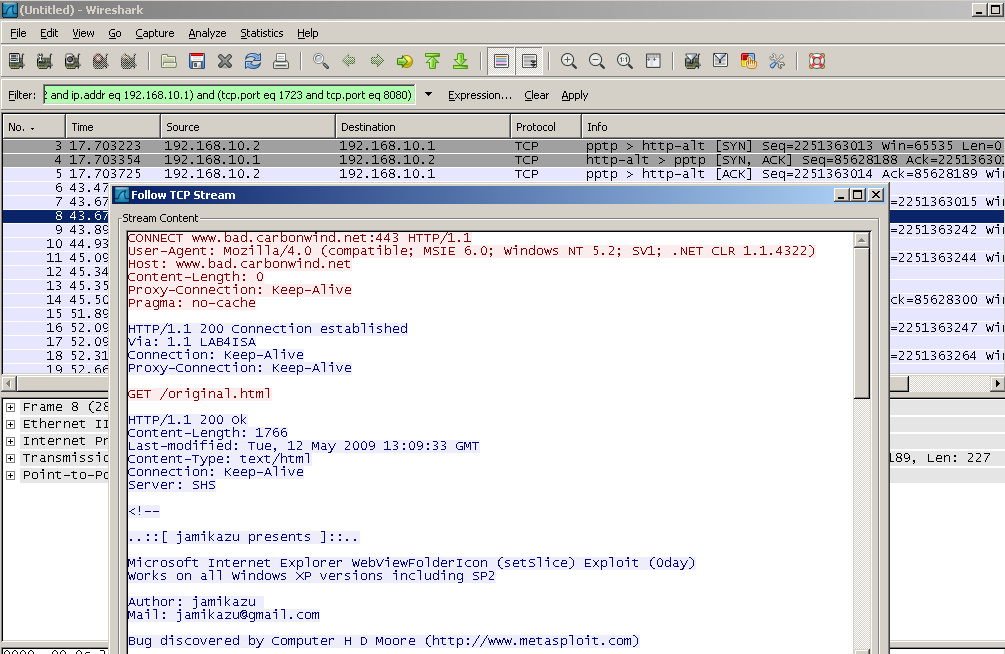The height and width of the screenshot is (654, 1005).
Task: Close the capture file
Action: point(225,61)
